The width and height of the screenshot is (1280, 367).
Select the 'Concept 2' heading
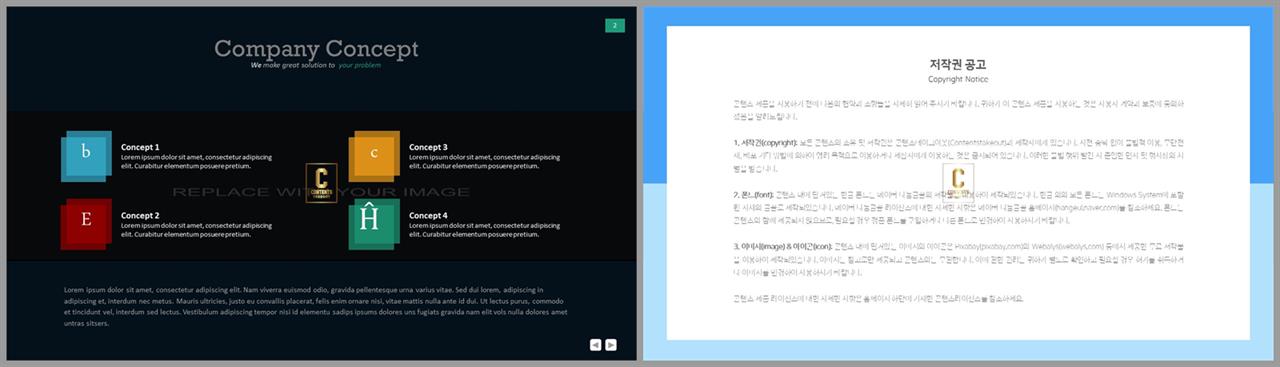pyautogui.click(x=140, y=215)
